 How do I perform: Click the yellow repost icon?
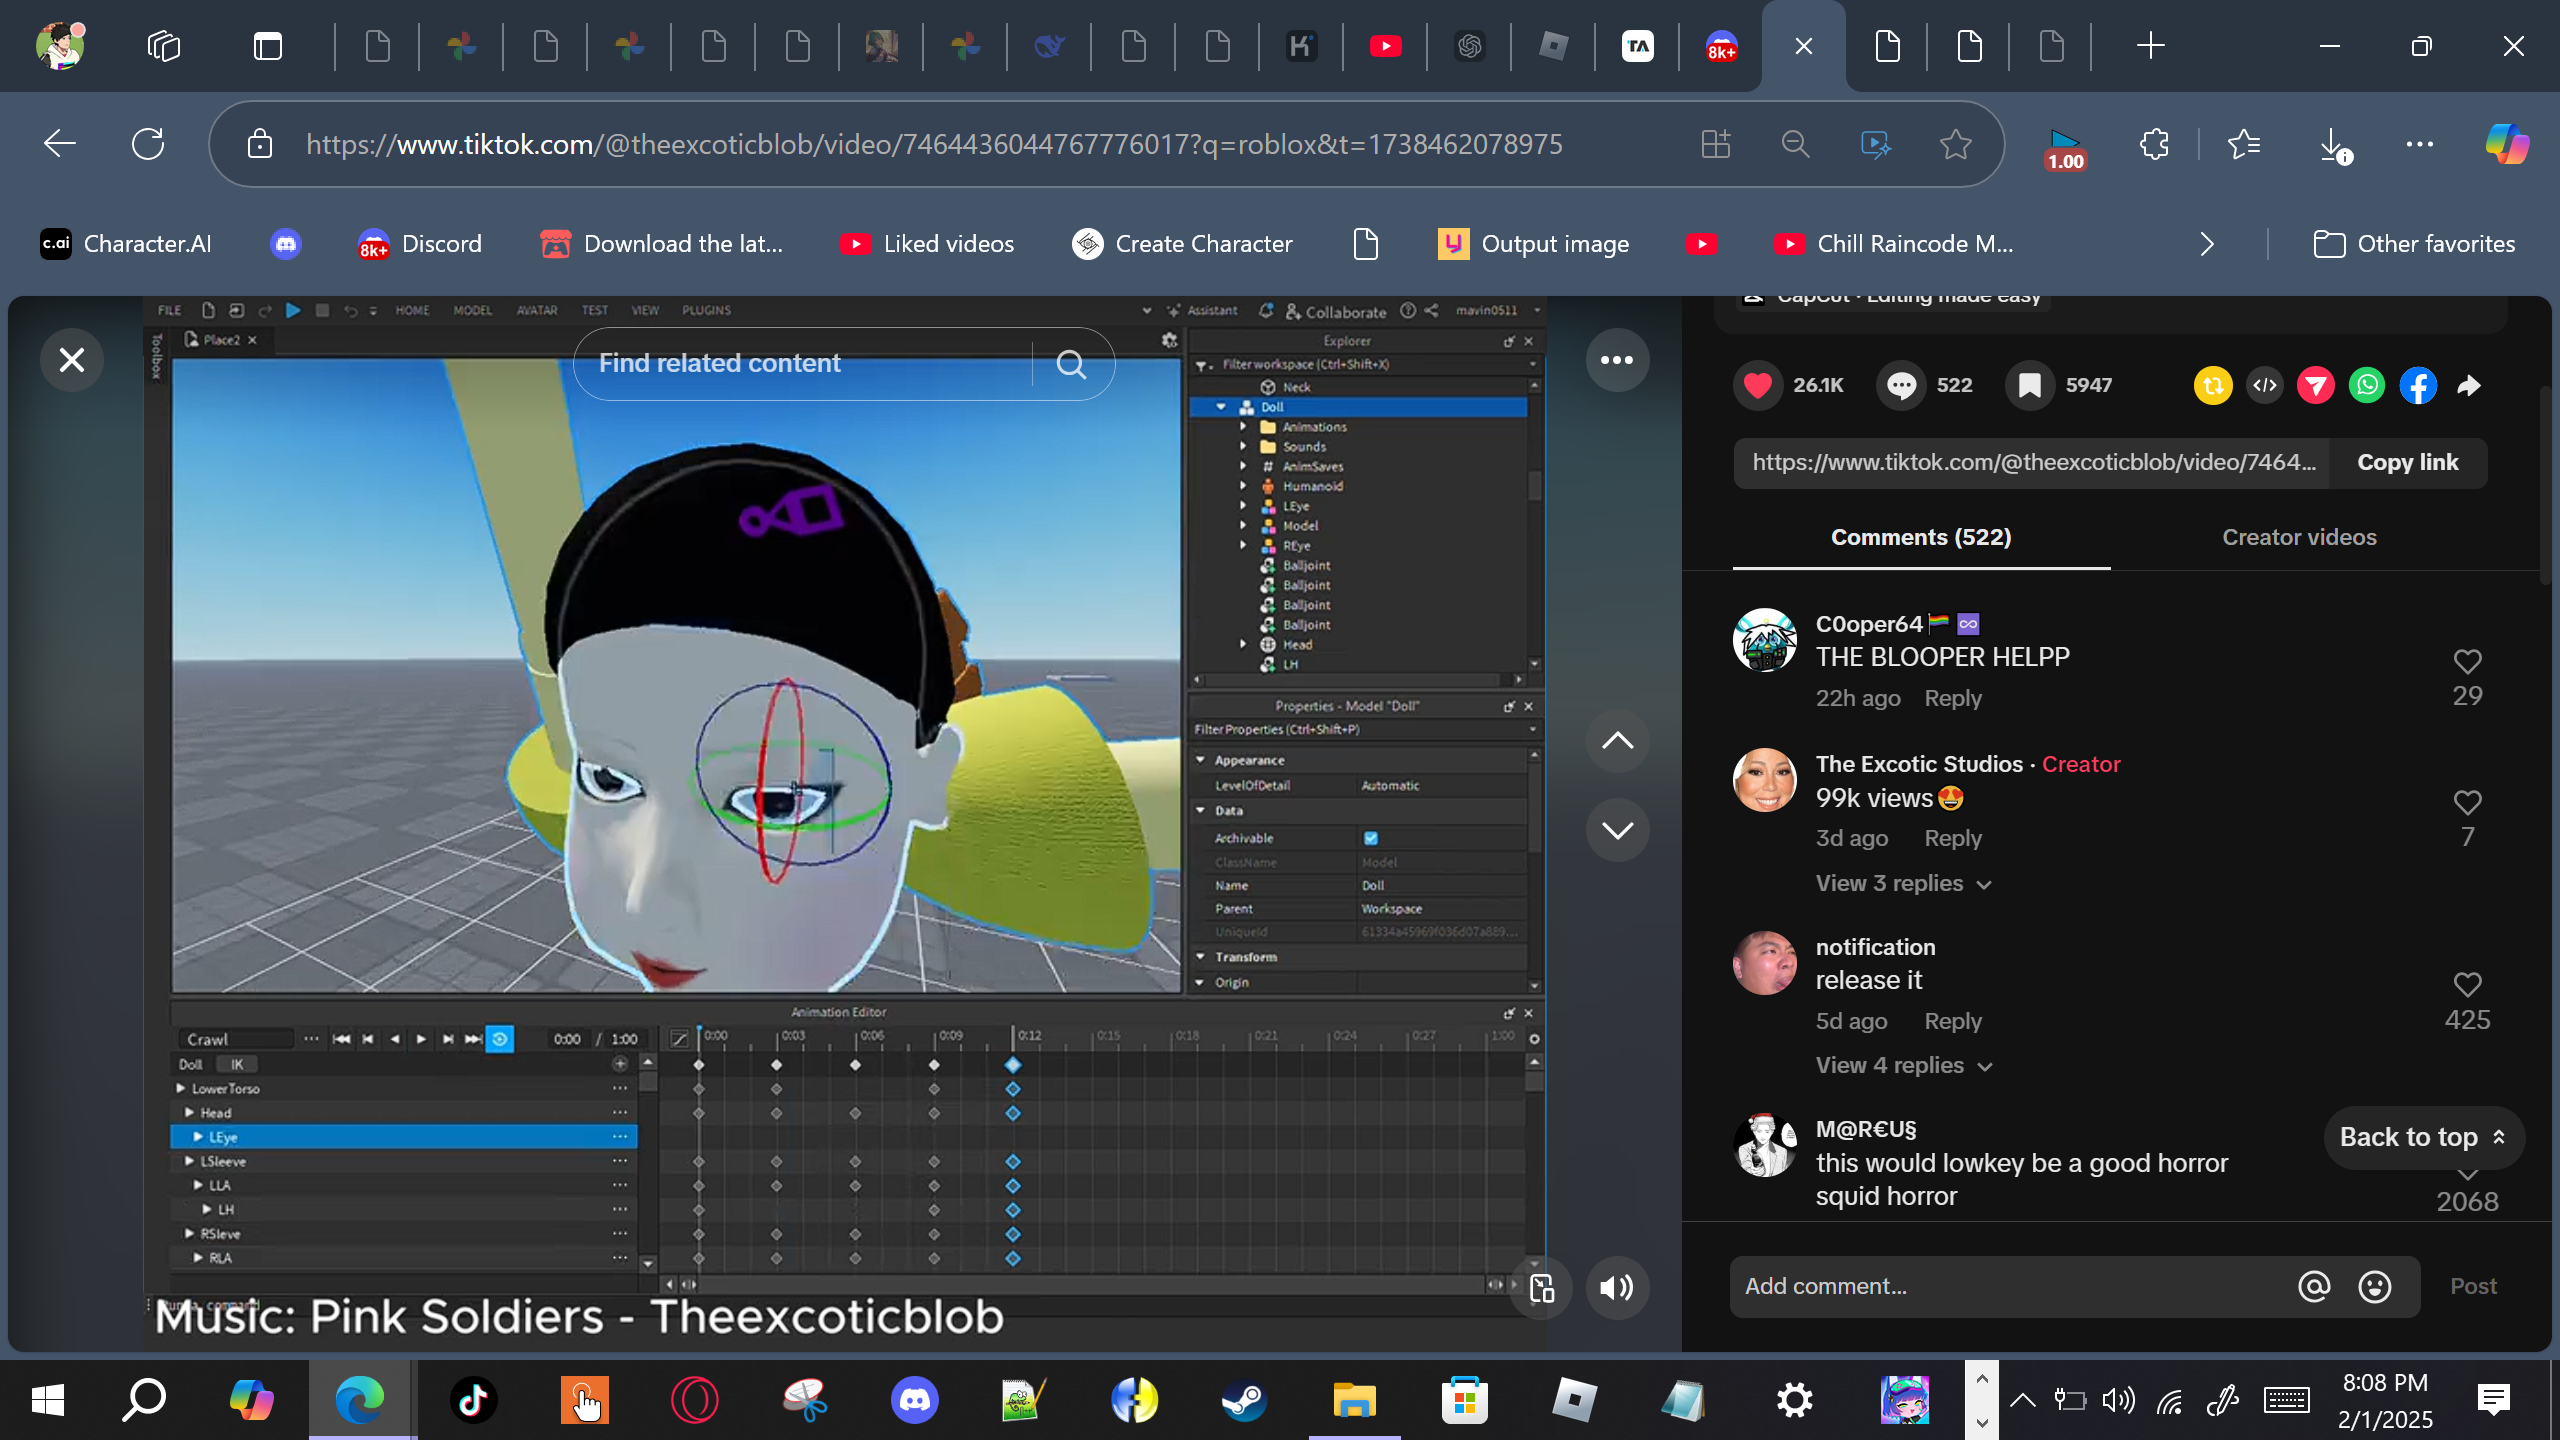point(2213,386)
